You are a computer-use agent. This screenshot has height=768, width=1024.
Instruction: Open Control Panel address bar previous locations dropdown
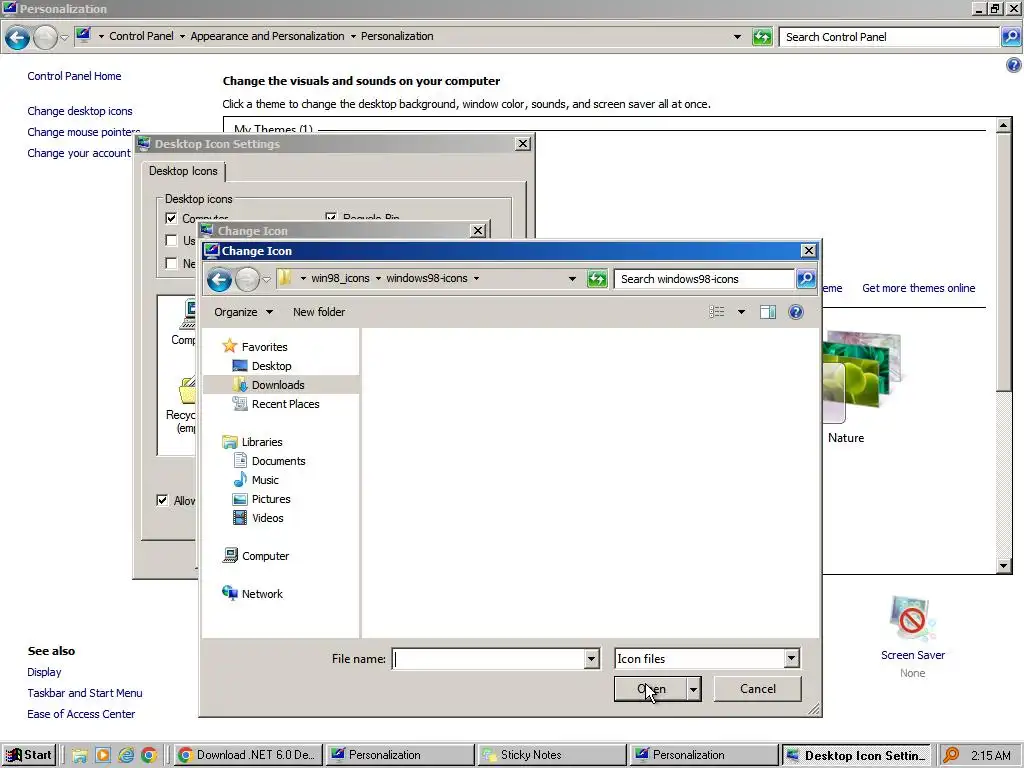pos(737,37)
